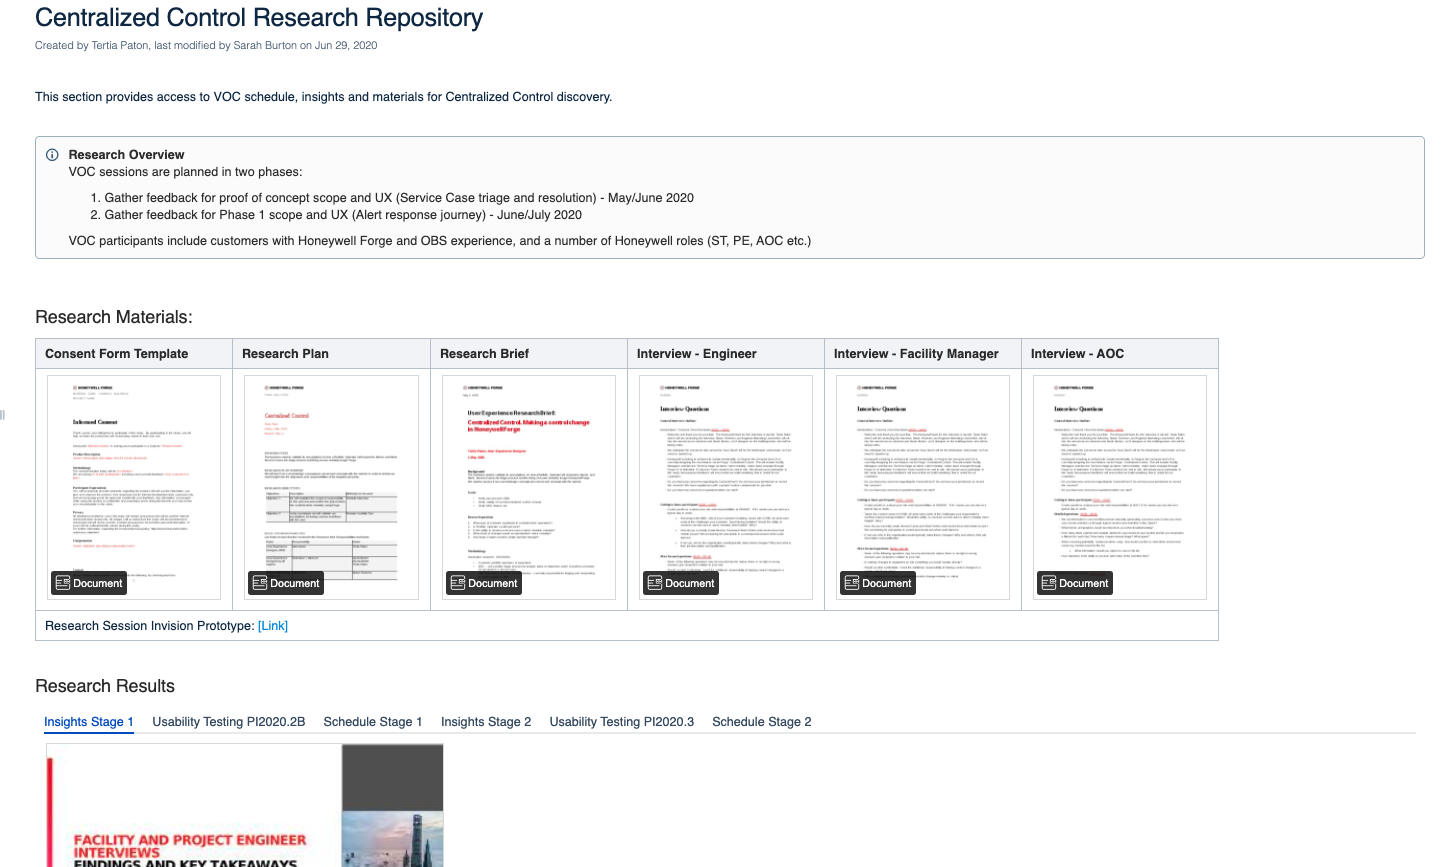Open the Research Session Invision Prototype link

pos(272,625)
